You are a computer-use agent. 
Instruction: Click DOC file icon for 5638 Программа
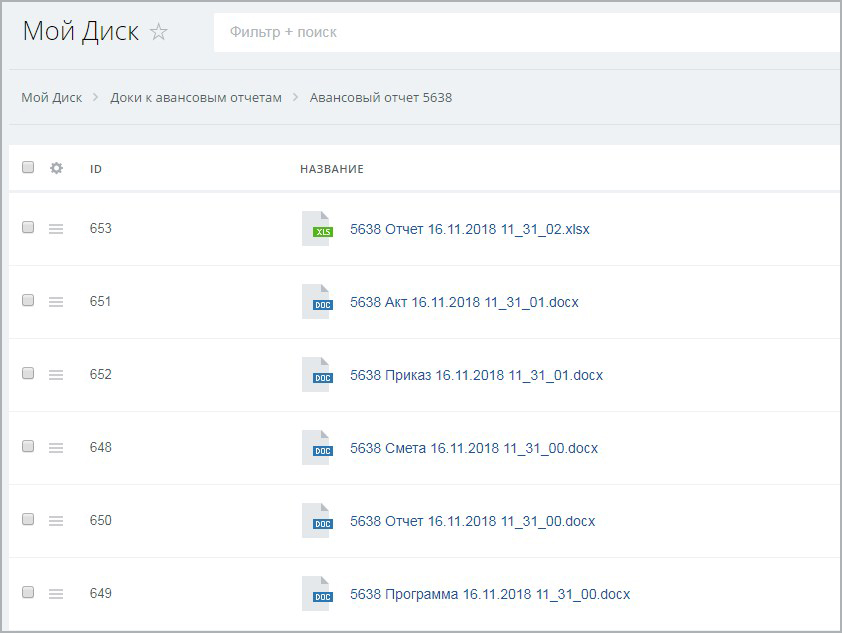click(316, 594)
